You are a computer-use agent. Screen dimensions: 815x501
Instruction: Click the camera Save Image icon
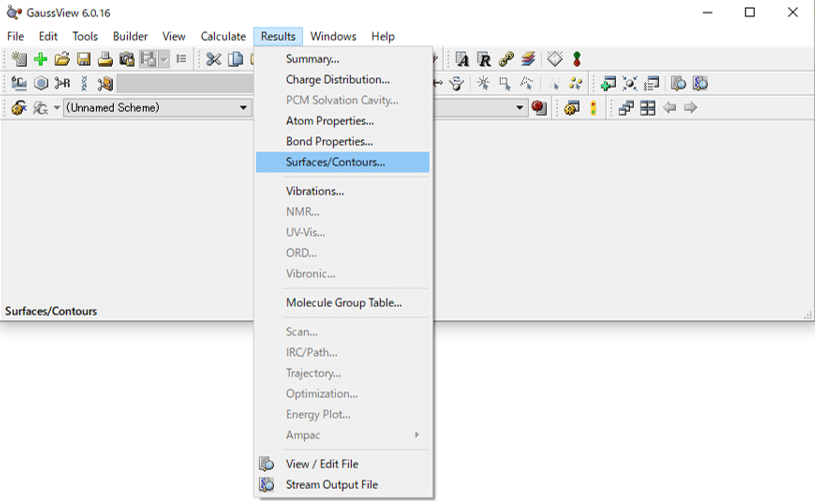click(127, 59)
